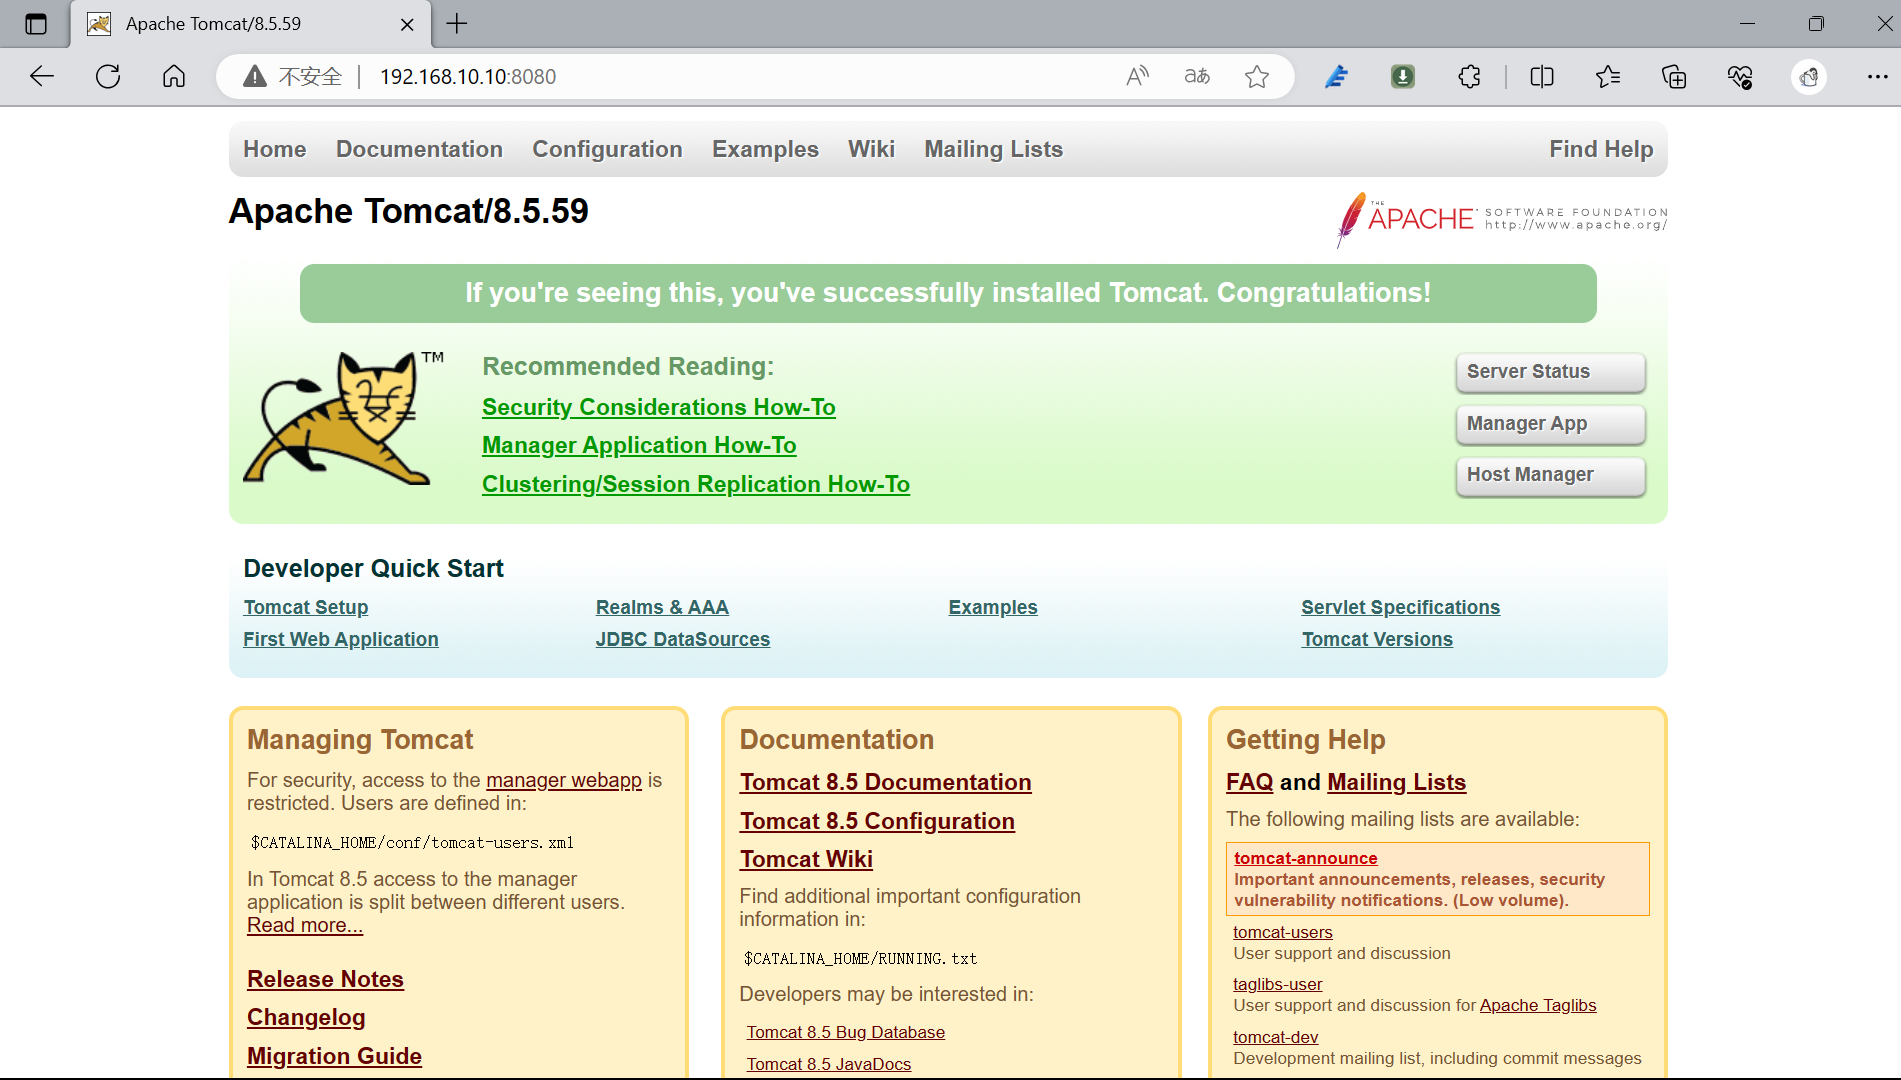Open FAQ link in Getting Help

1250,782
